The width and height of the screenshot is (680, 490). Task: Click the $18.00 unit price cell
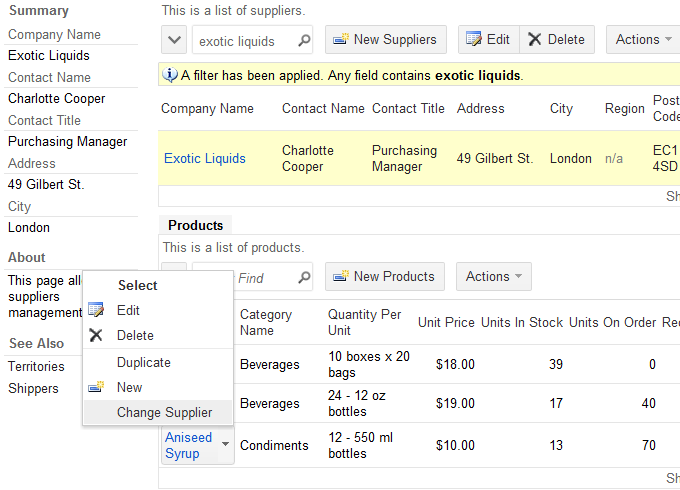coord(455,364)
